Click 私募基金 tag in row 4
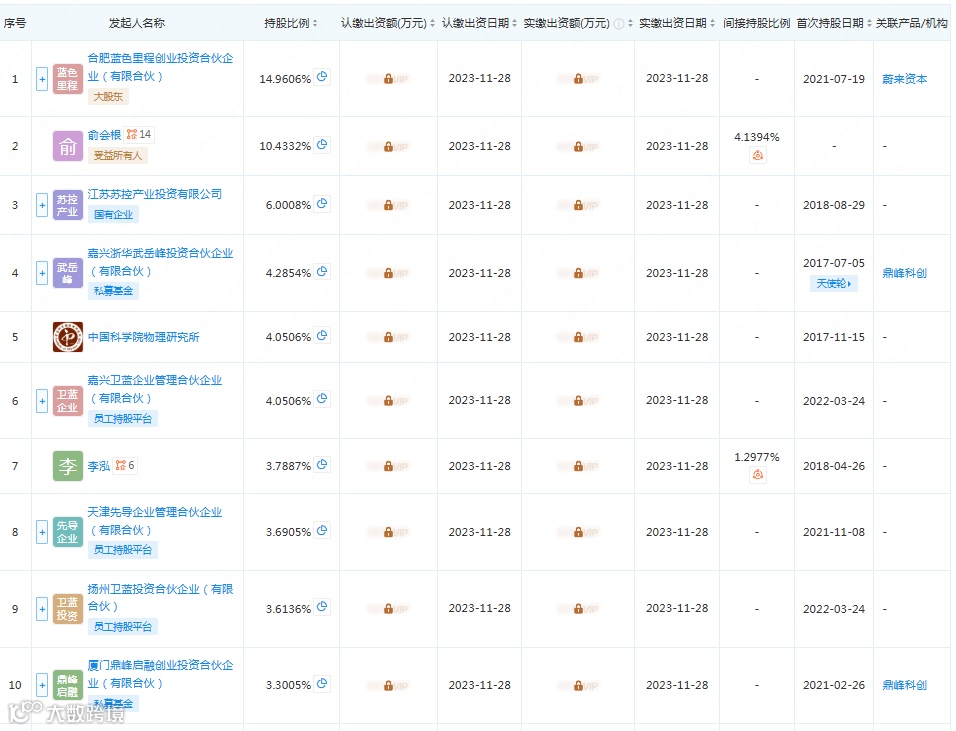 [x=113, y=291]
